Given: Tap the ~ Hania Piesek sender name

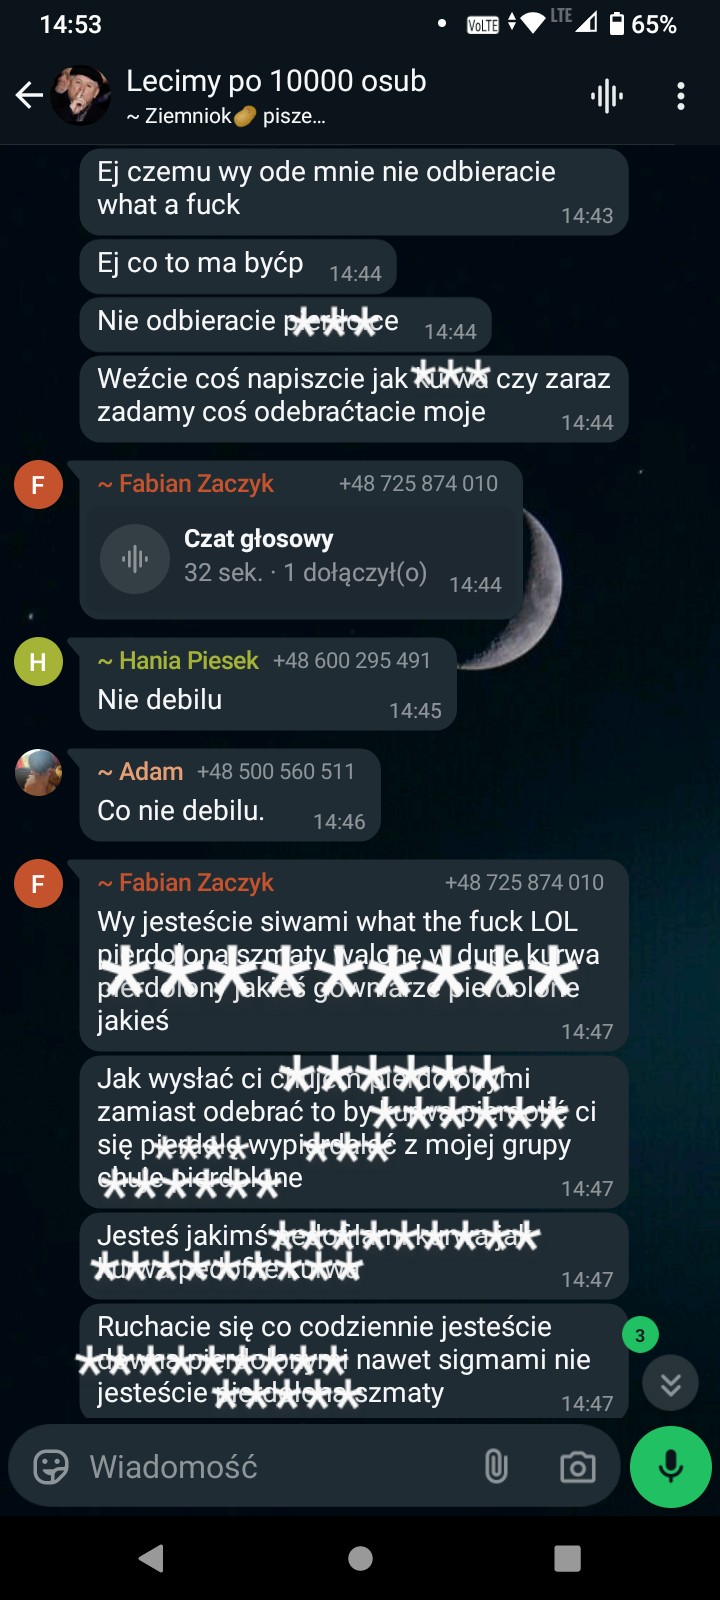Looking at the screenshot, I should coord(178,661).
